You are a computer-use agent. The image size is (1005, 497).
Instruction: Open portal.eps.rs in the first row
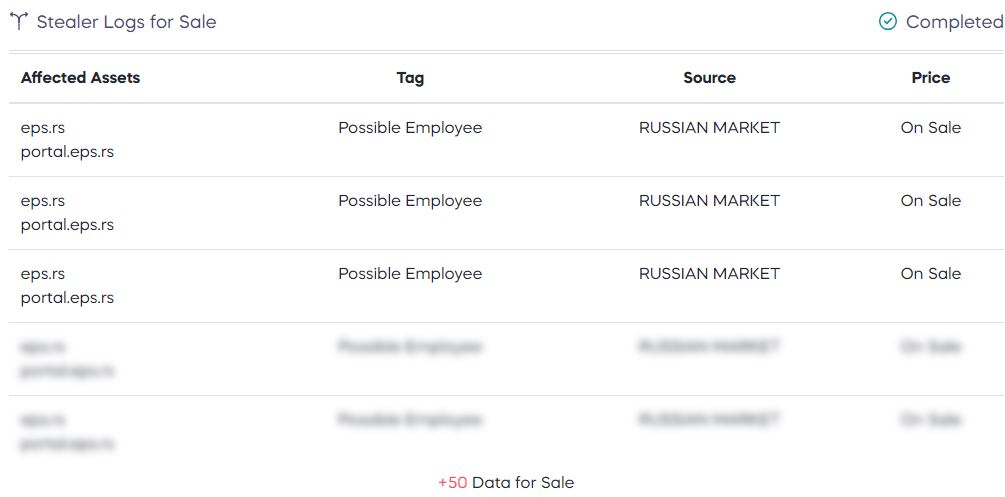pyautogui.click(x=67, y=153)
